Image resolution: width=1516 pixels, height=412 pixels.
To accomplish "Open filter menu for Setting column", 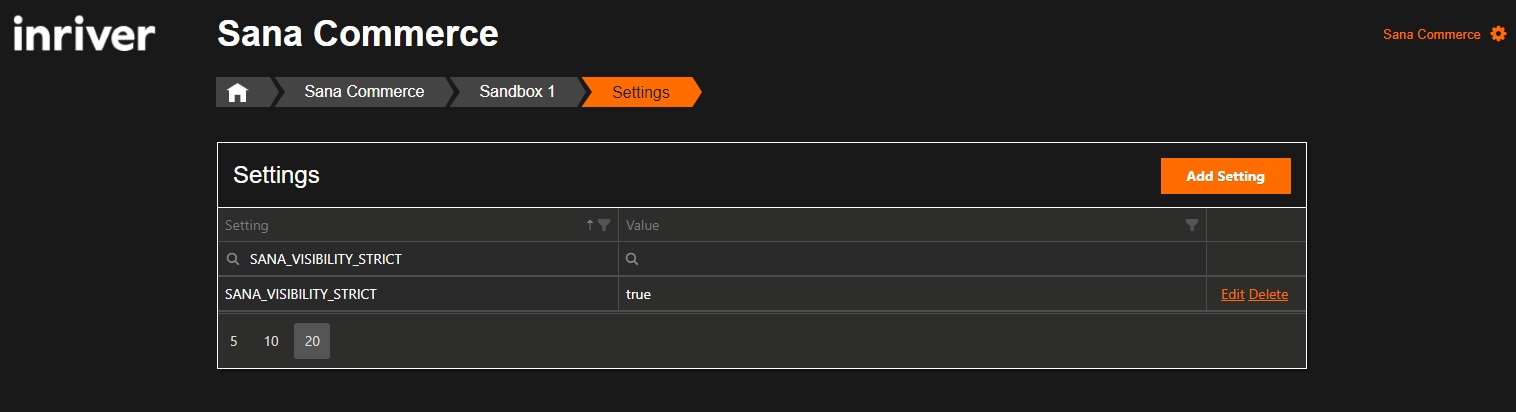I will [604, 225].
